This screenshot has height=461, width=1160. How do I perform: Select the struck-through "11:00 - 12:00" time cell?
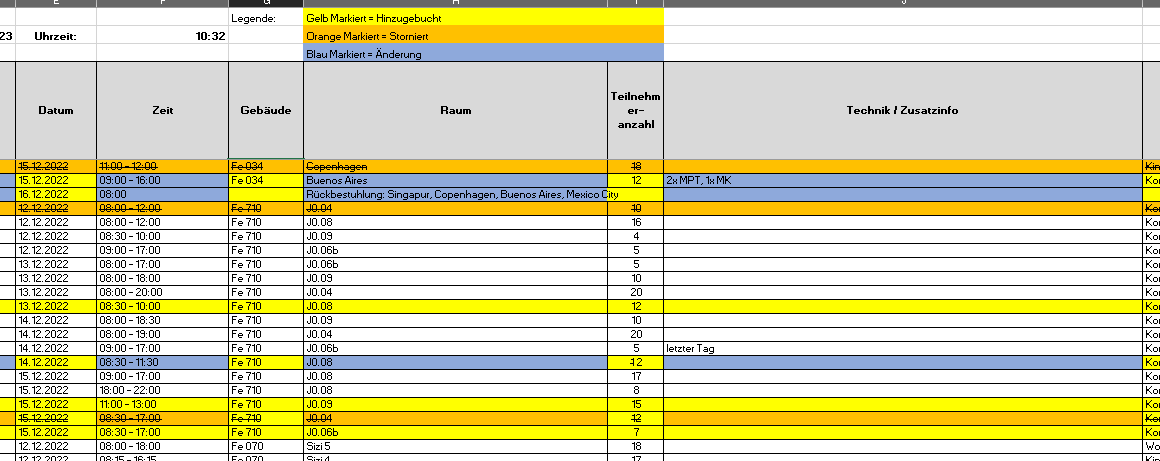tap(162, 166)
